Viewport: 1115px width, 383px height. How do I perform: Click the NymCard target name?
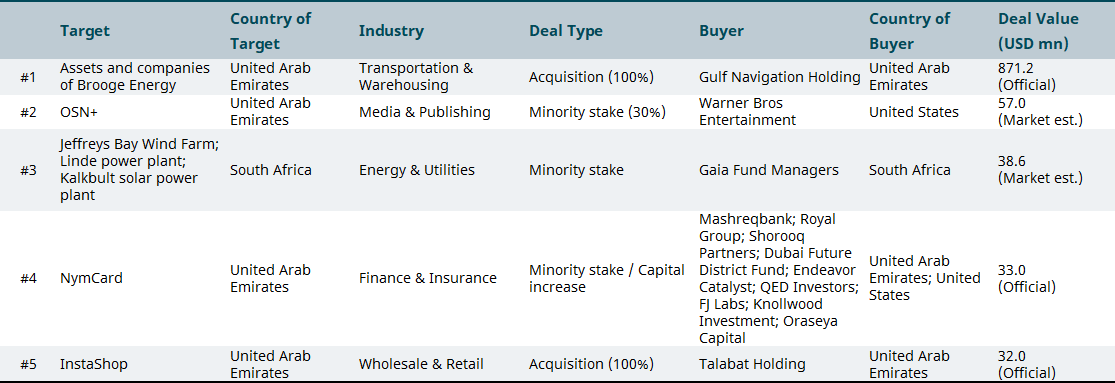coord(91,279)
